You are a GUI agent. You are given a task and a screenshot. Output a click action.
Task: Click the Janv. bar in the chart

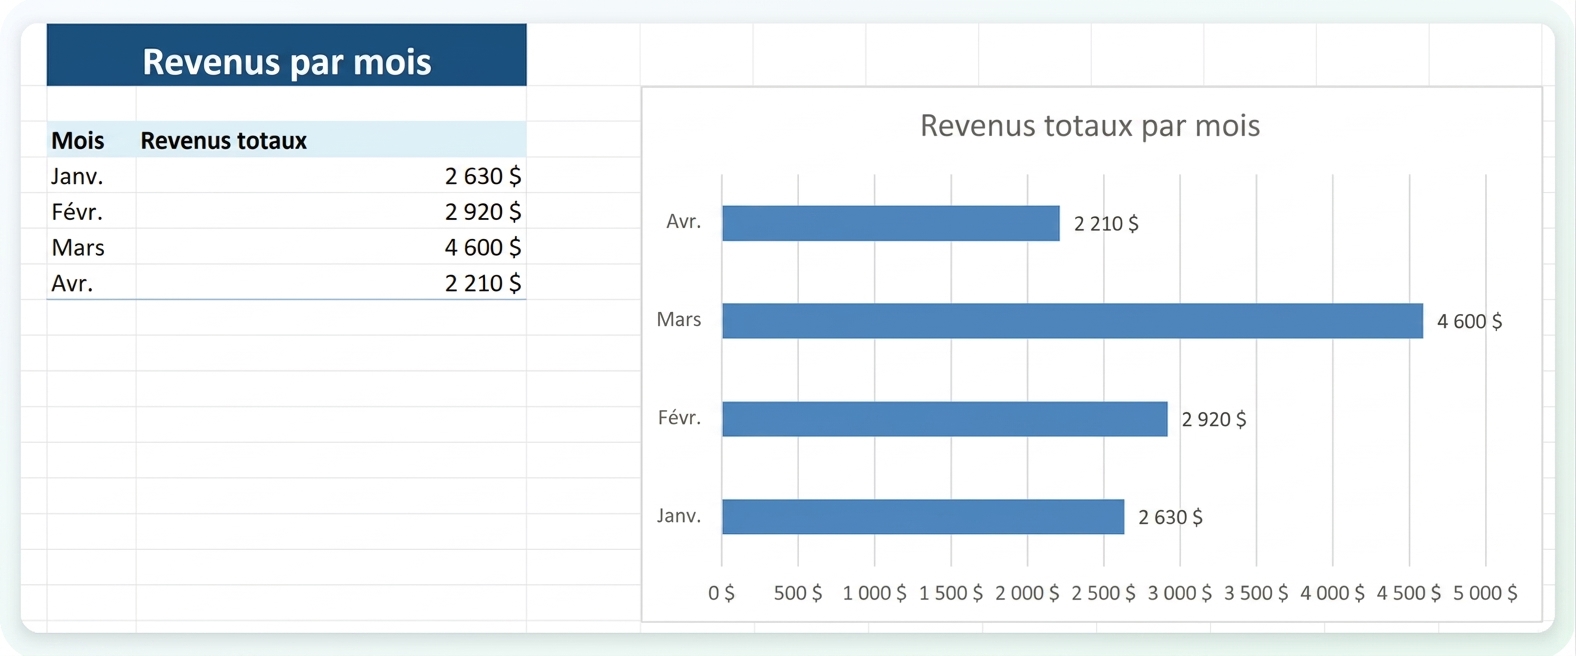[923, 517]
